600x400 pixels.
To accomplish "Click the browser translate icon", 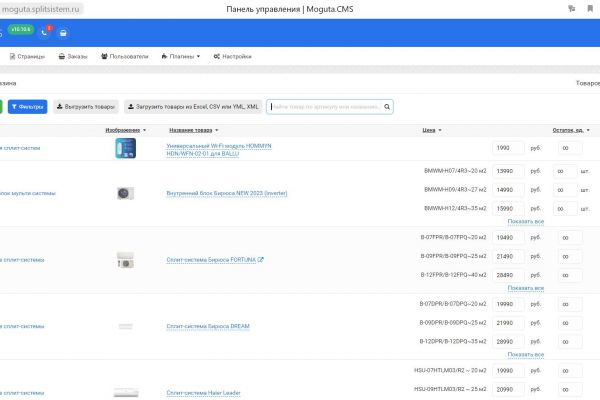I will pyautogui.click(x=572, y=8).
